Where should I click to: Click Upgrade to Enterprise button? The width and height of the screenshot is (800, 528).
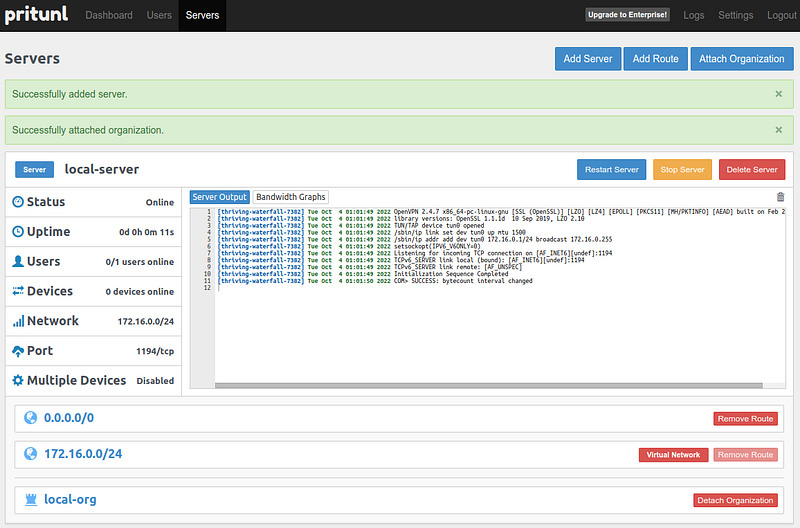pos(627,15)
